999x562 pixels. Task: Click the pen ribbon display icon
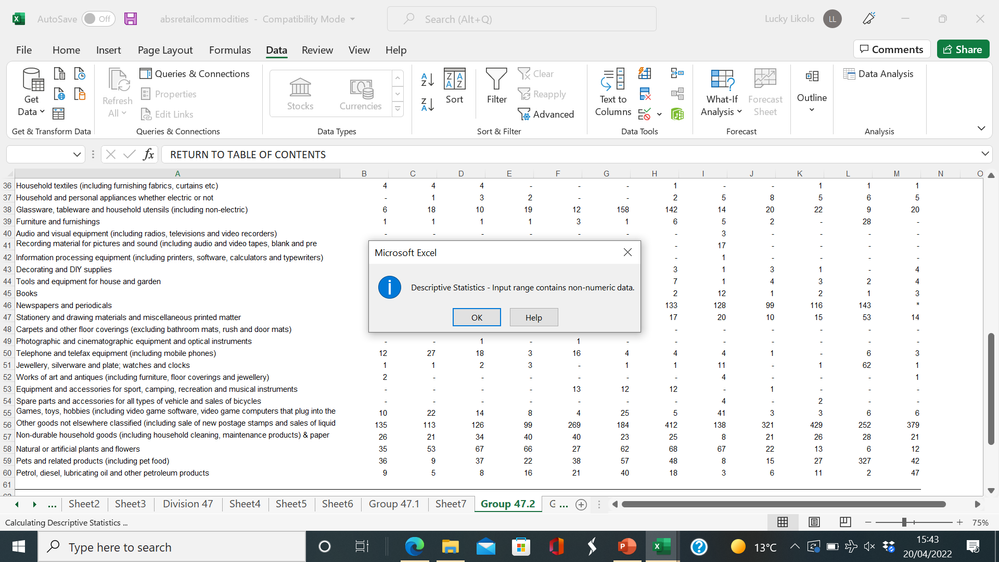click(868, 18)
